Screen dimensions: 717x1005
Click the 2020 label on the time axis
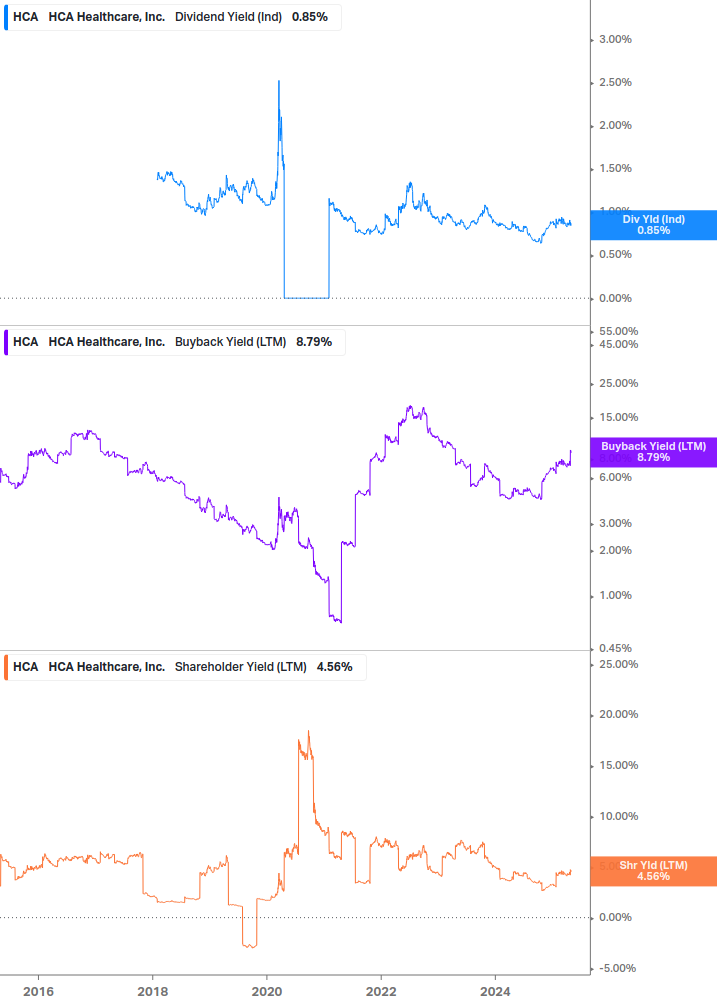coord(267,992)
